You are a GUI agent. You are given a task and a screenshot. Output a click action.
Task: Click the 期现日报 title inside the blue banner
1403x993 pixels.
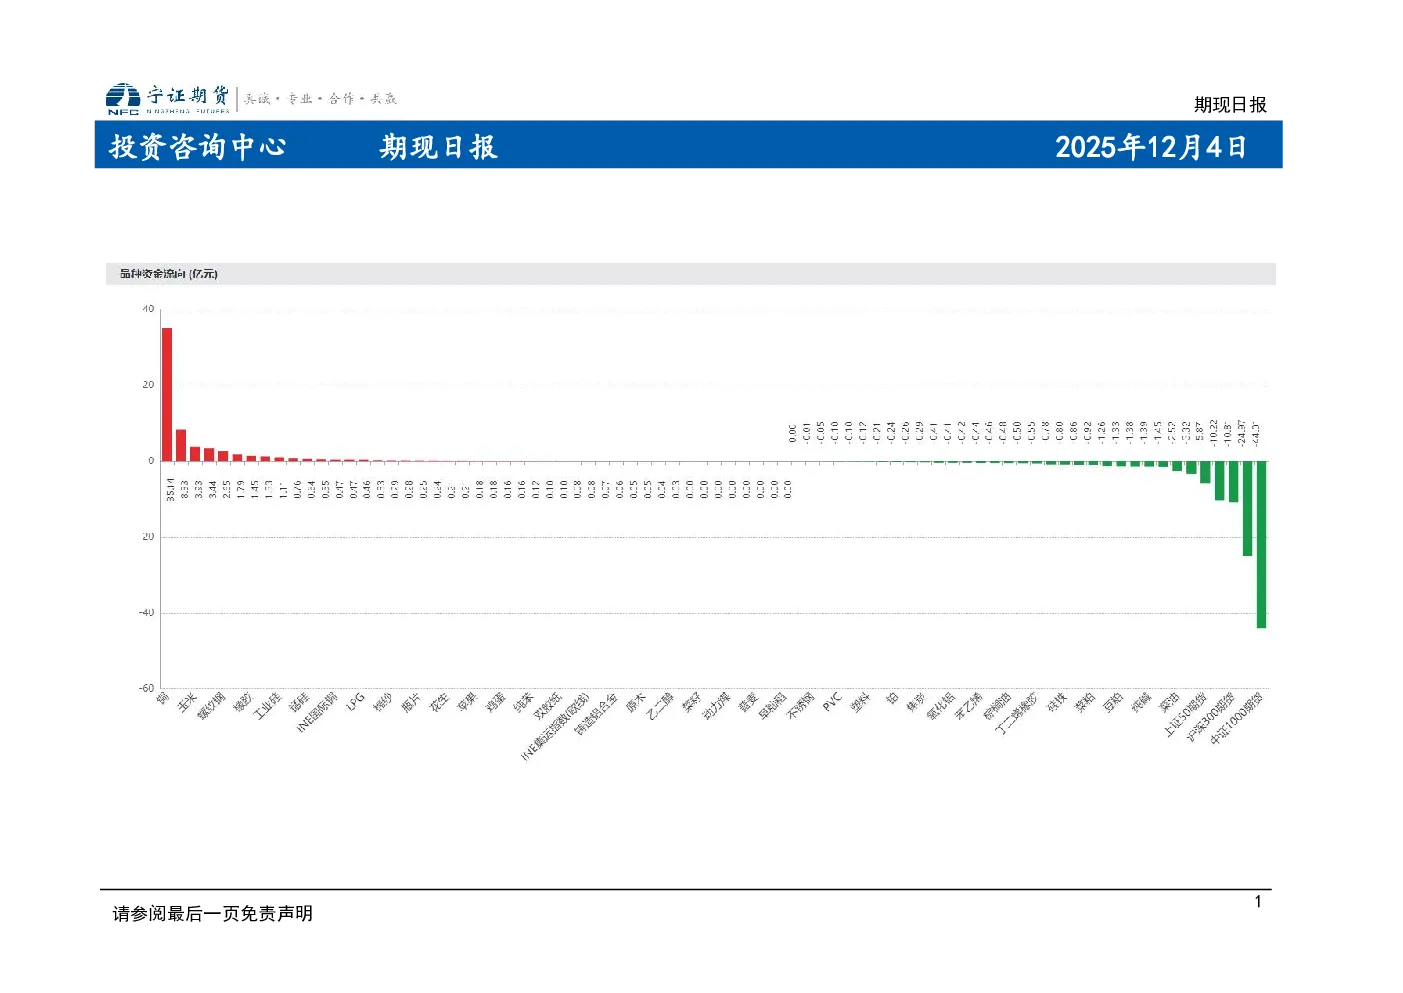[x=438, y=147]
